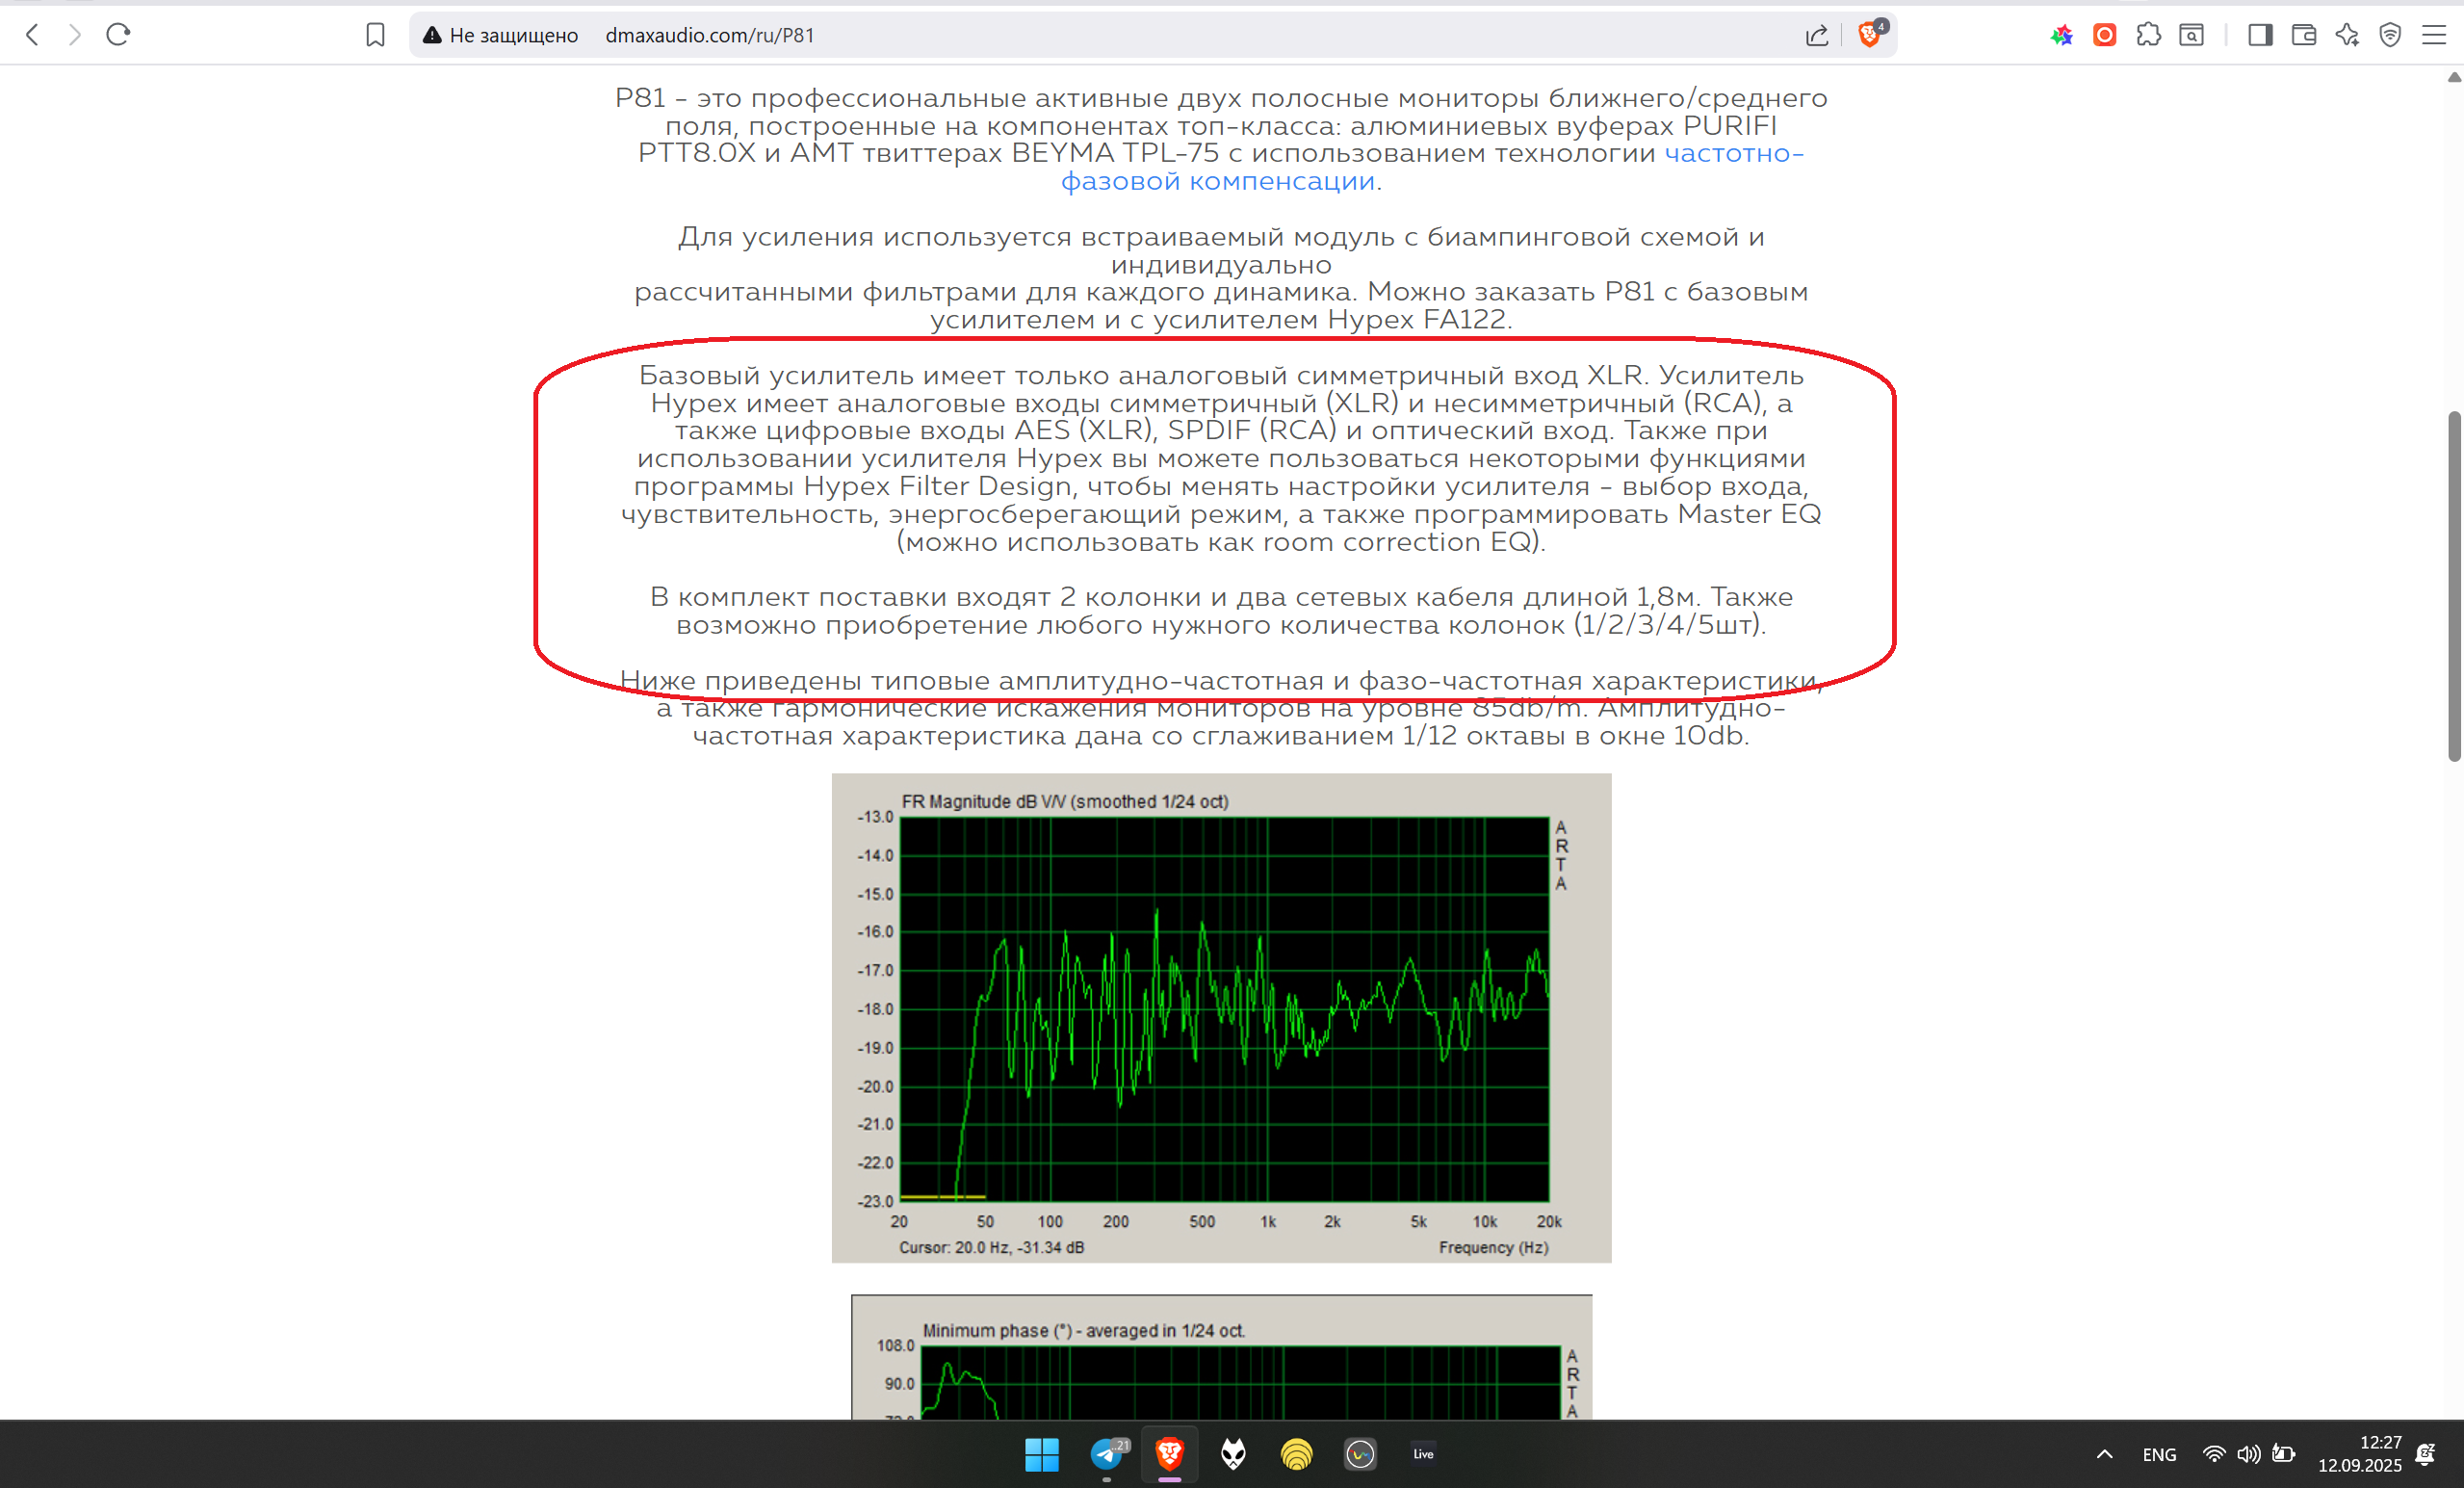Viewport: 2464px width, 1488px height.
Task: Open the tab search icon in toolbar
Action: tap(2192, 35)
